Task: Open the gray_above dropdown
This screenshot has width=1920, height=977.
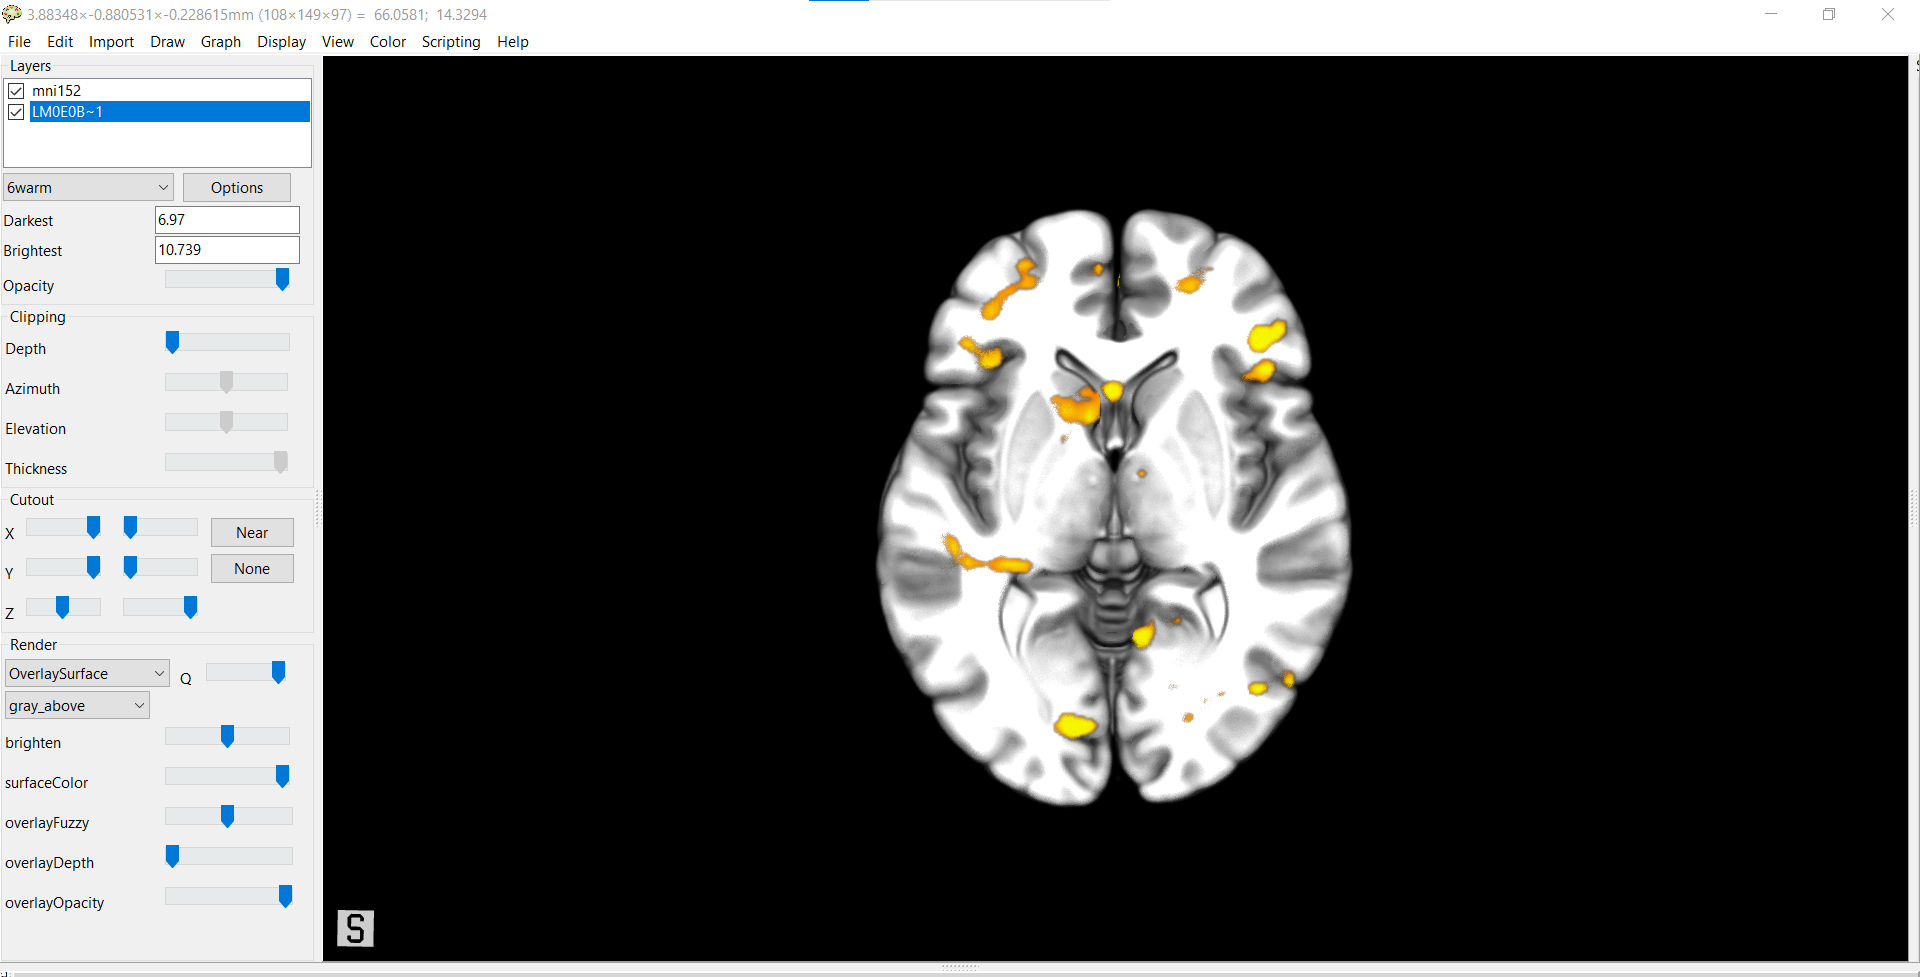Action: pos(77,706)
